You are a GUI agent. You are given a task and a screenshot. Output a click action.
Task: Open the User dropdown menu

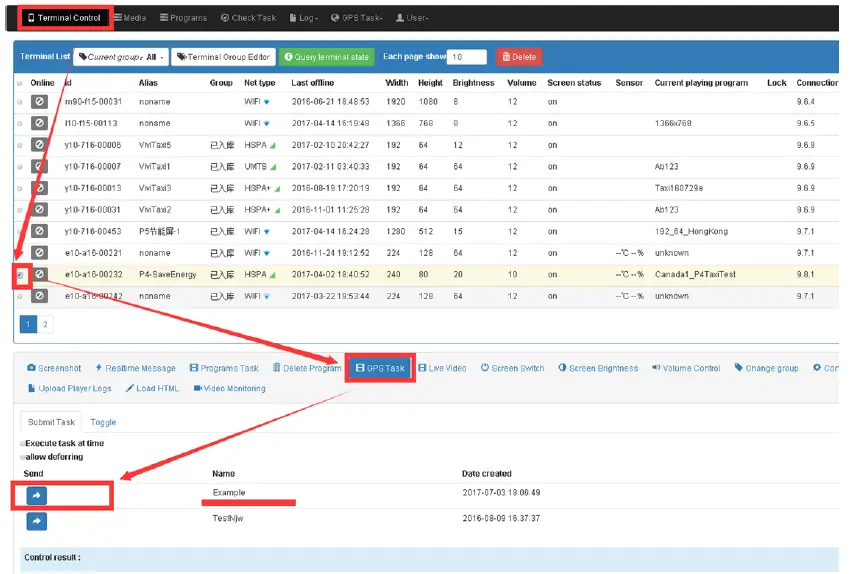(414, 18)
